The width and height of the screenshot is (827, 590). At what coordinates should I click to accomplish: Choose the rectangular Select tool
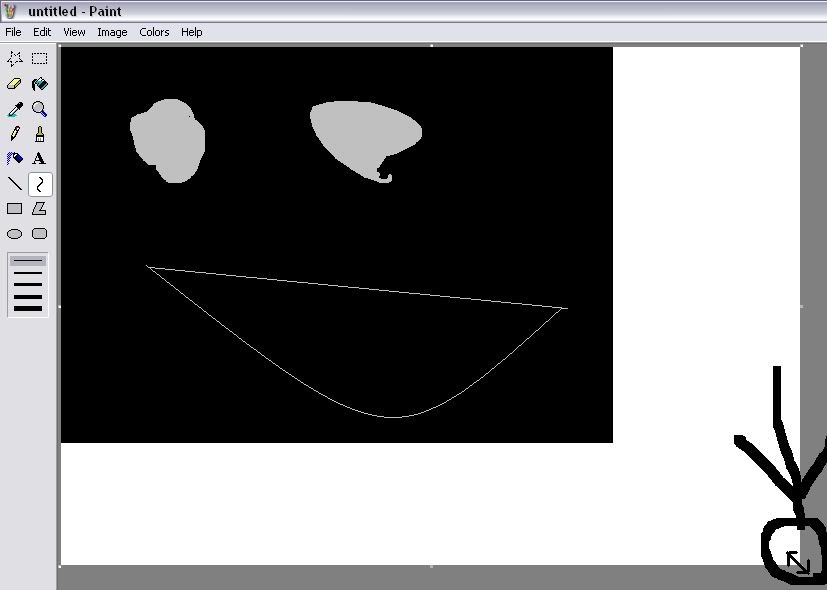pyautogui.click(x=40, y=59)
